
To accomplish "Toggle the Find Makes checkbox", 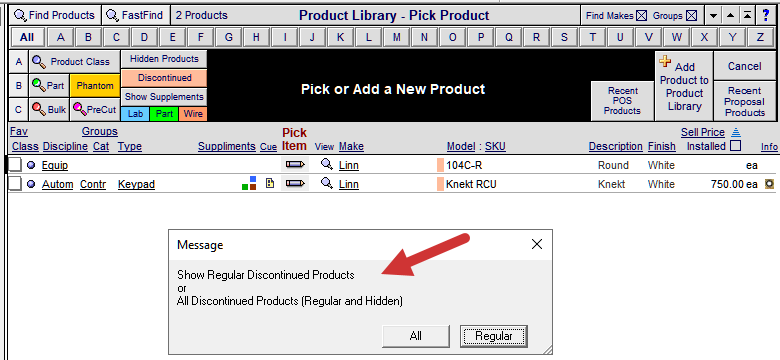I will [x=642, y=16].
